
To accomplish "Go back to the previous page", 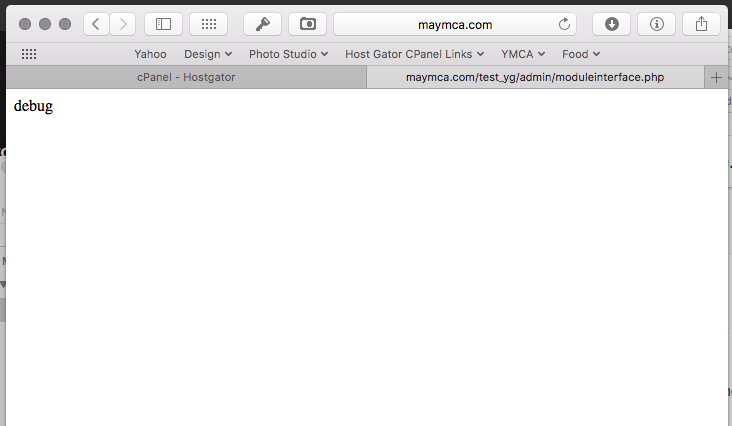I will click(96, 24).
